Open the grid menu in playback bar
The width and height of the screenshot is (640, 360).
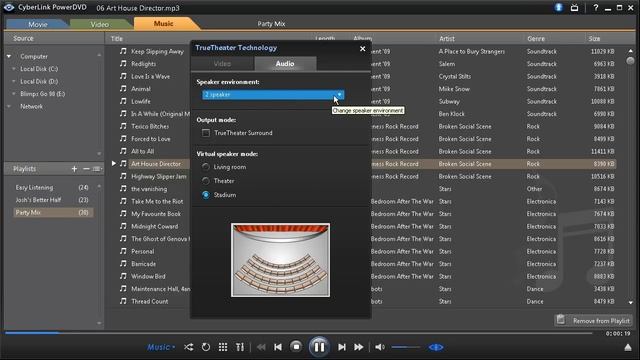pyautogui.click(x=223, y=347)
